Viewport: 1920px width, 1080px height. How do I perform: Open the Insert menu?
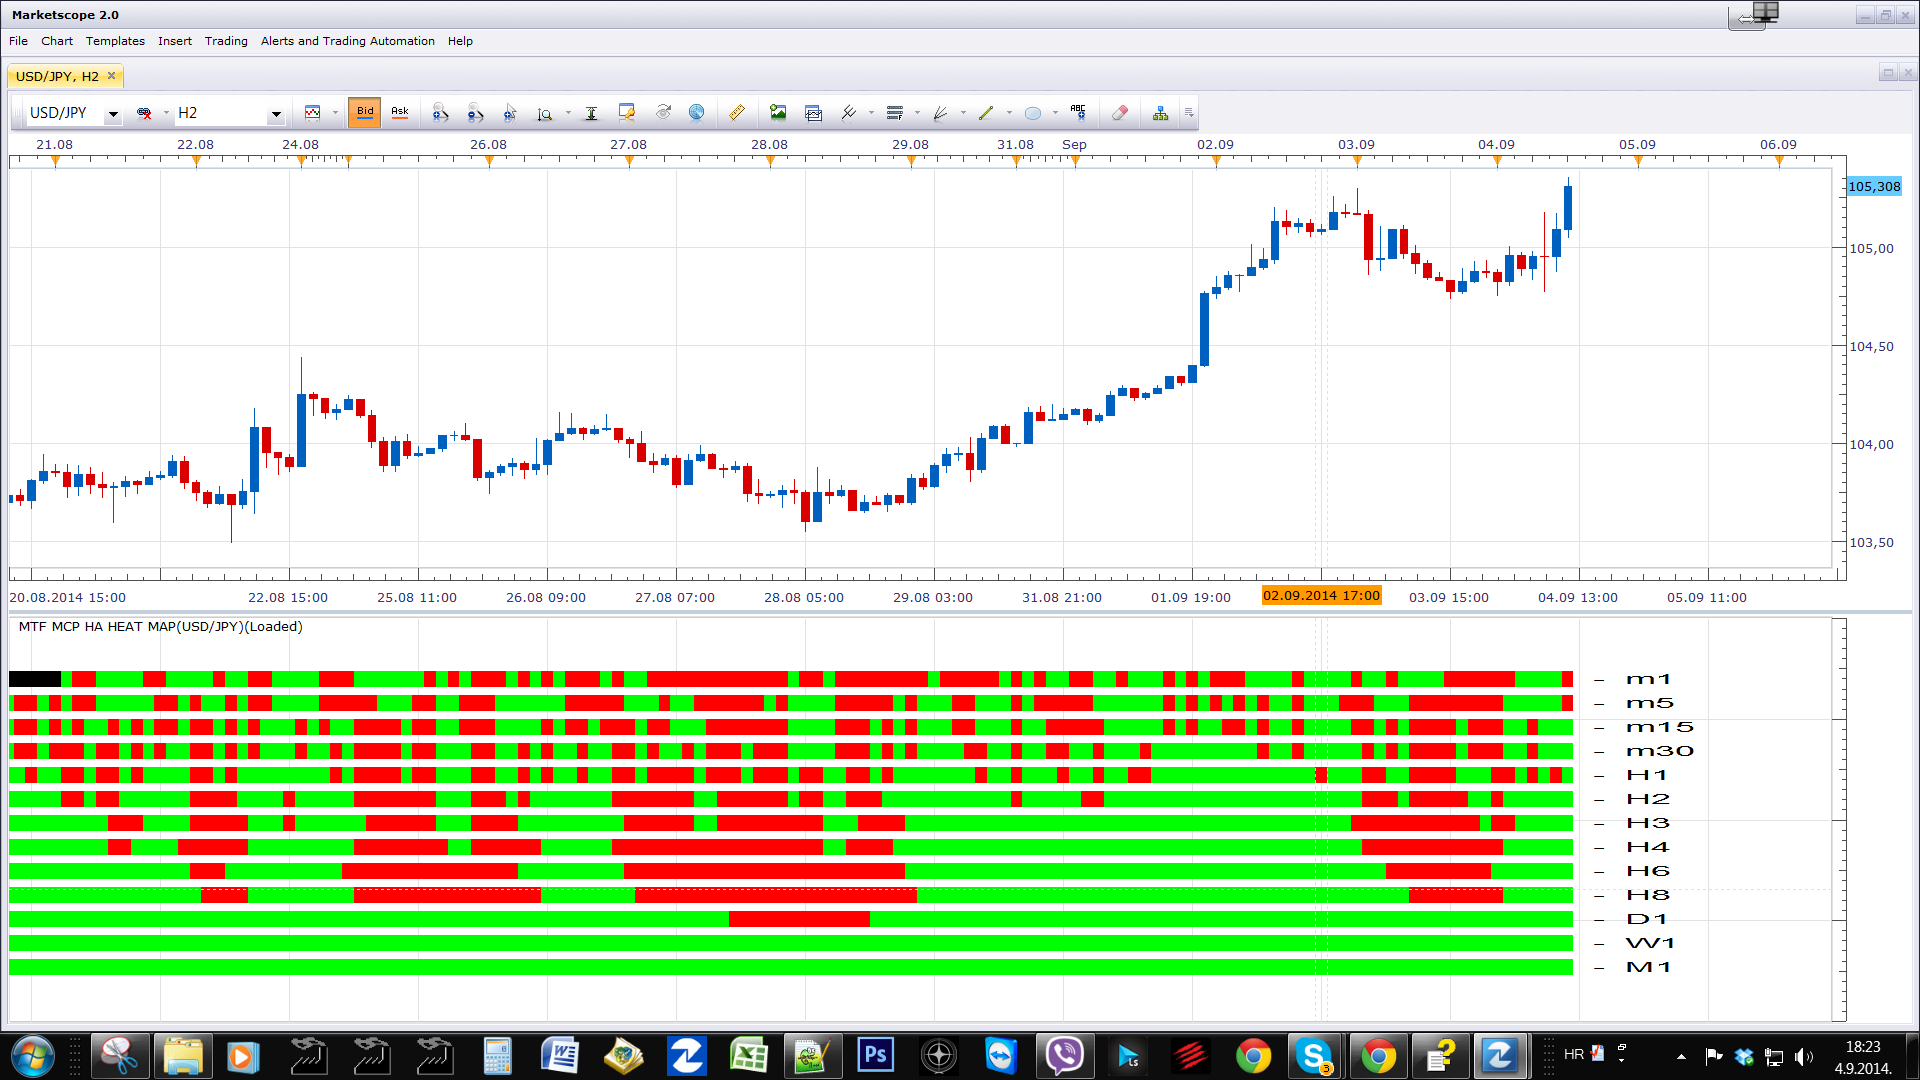point(175,41)
